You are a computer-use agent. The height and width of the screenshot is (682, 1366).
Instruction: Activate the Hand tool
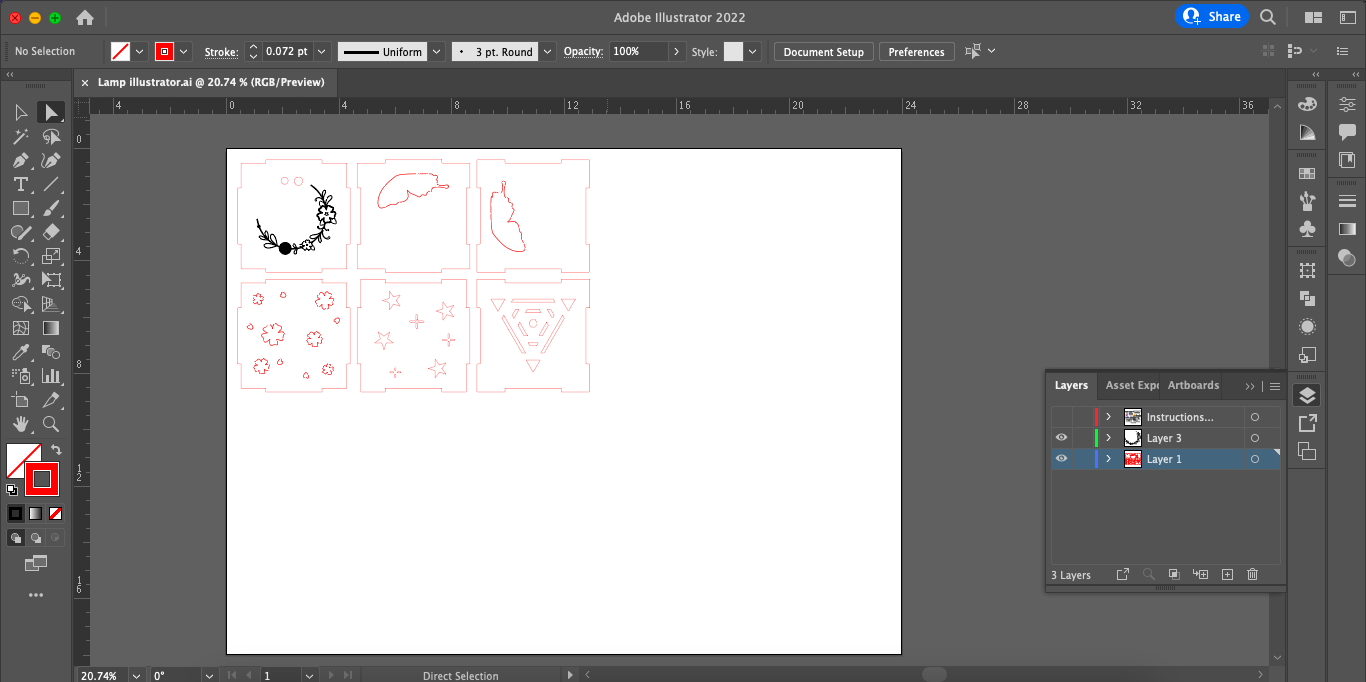point(20,424)
